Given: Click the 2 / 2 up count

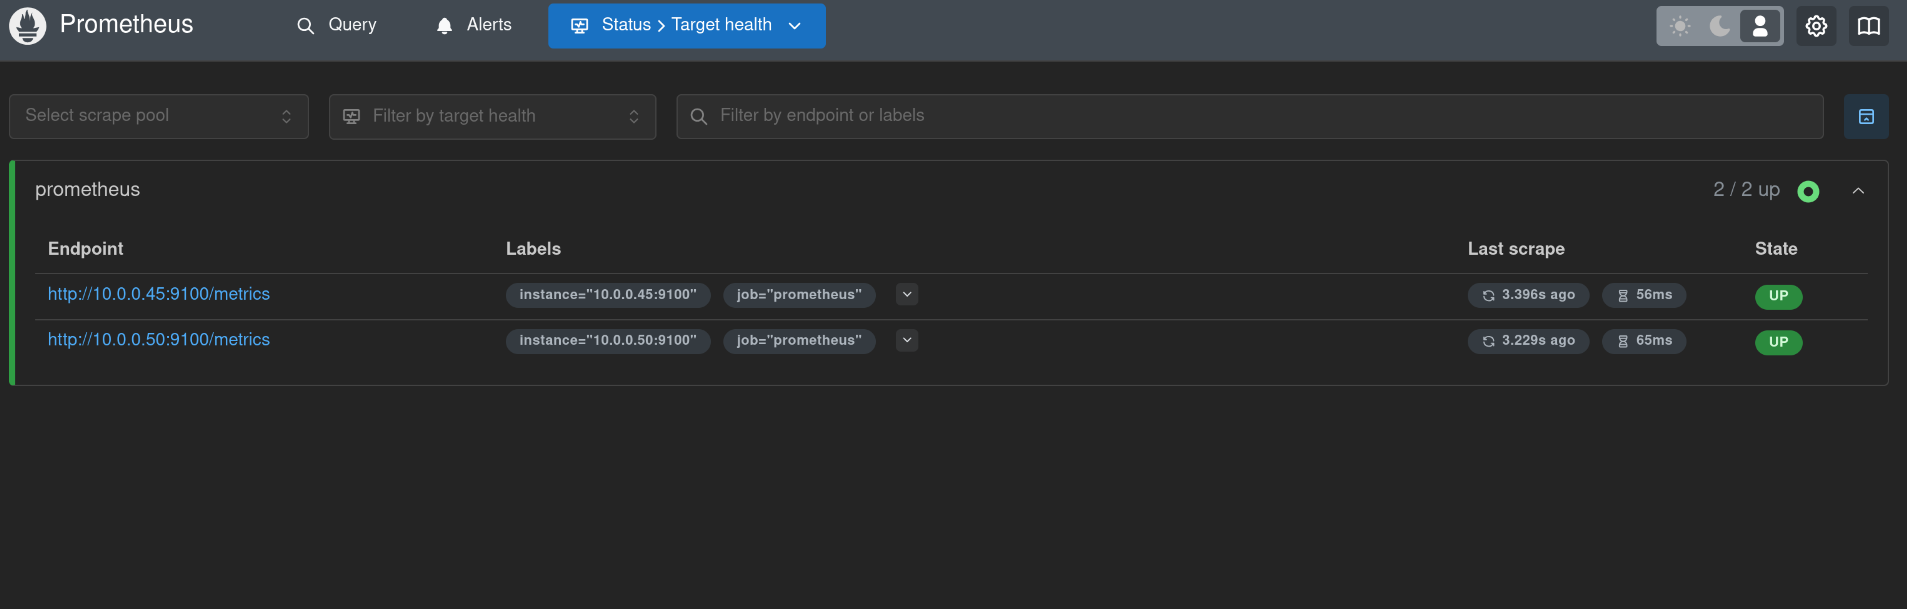Looking at the screenshot, I should pyautogui.click(x=1746, y=190).
